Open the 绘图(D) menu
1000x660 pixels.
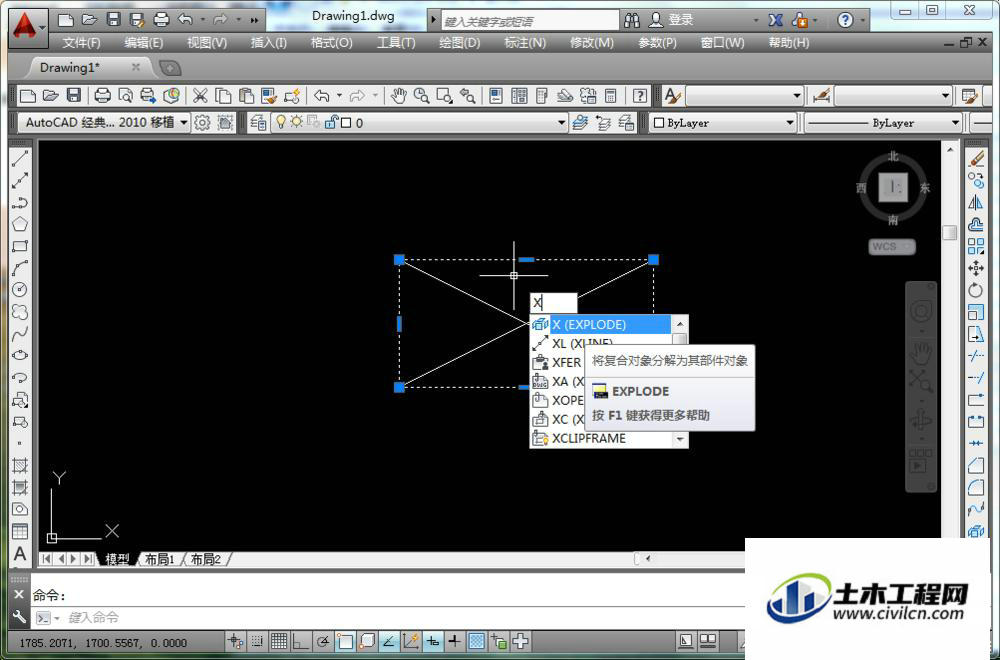click(459, 43)
